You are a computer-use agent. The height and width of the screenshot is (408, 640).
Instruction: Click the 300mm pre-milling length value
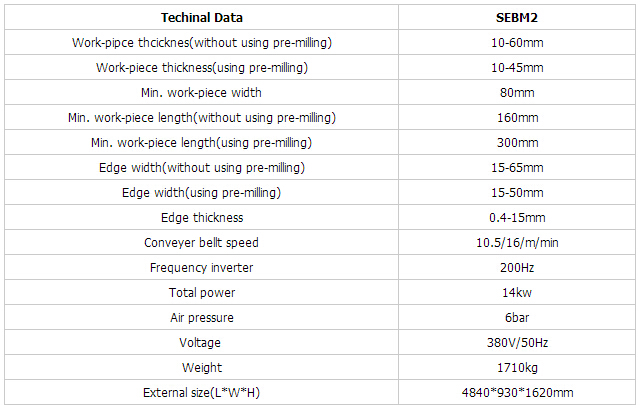[x=518, y=143]
